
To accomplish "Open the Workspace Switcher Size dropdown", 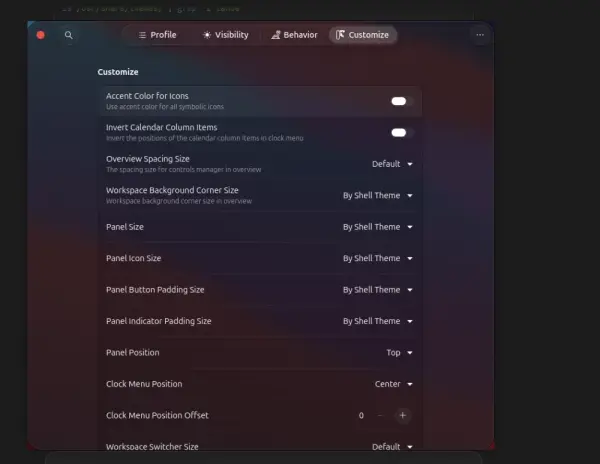I will pyautogui.click(x=392, y=446).
